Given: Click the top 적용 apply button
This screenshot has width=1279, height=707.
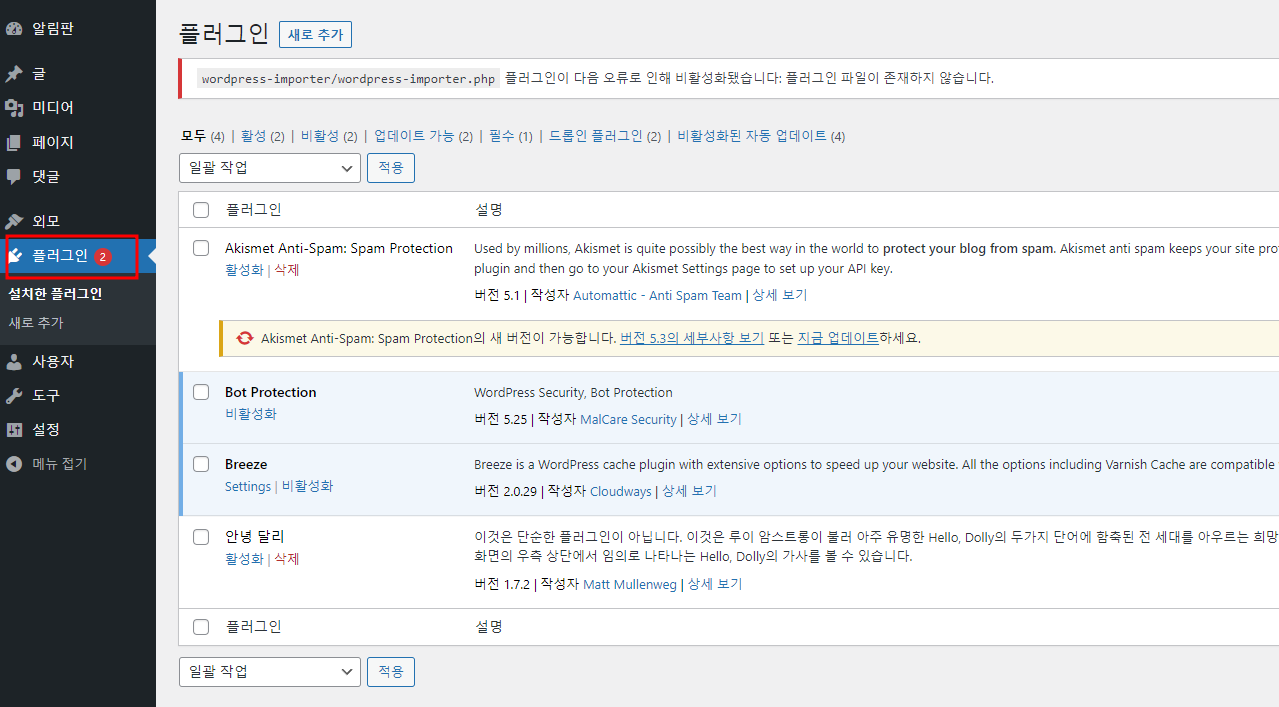Looking at the screenshot, I should 391,168.
